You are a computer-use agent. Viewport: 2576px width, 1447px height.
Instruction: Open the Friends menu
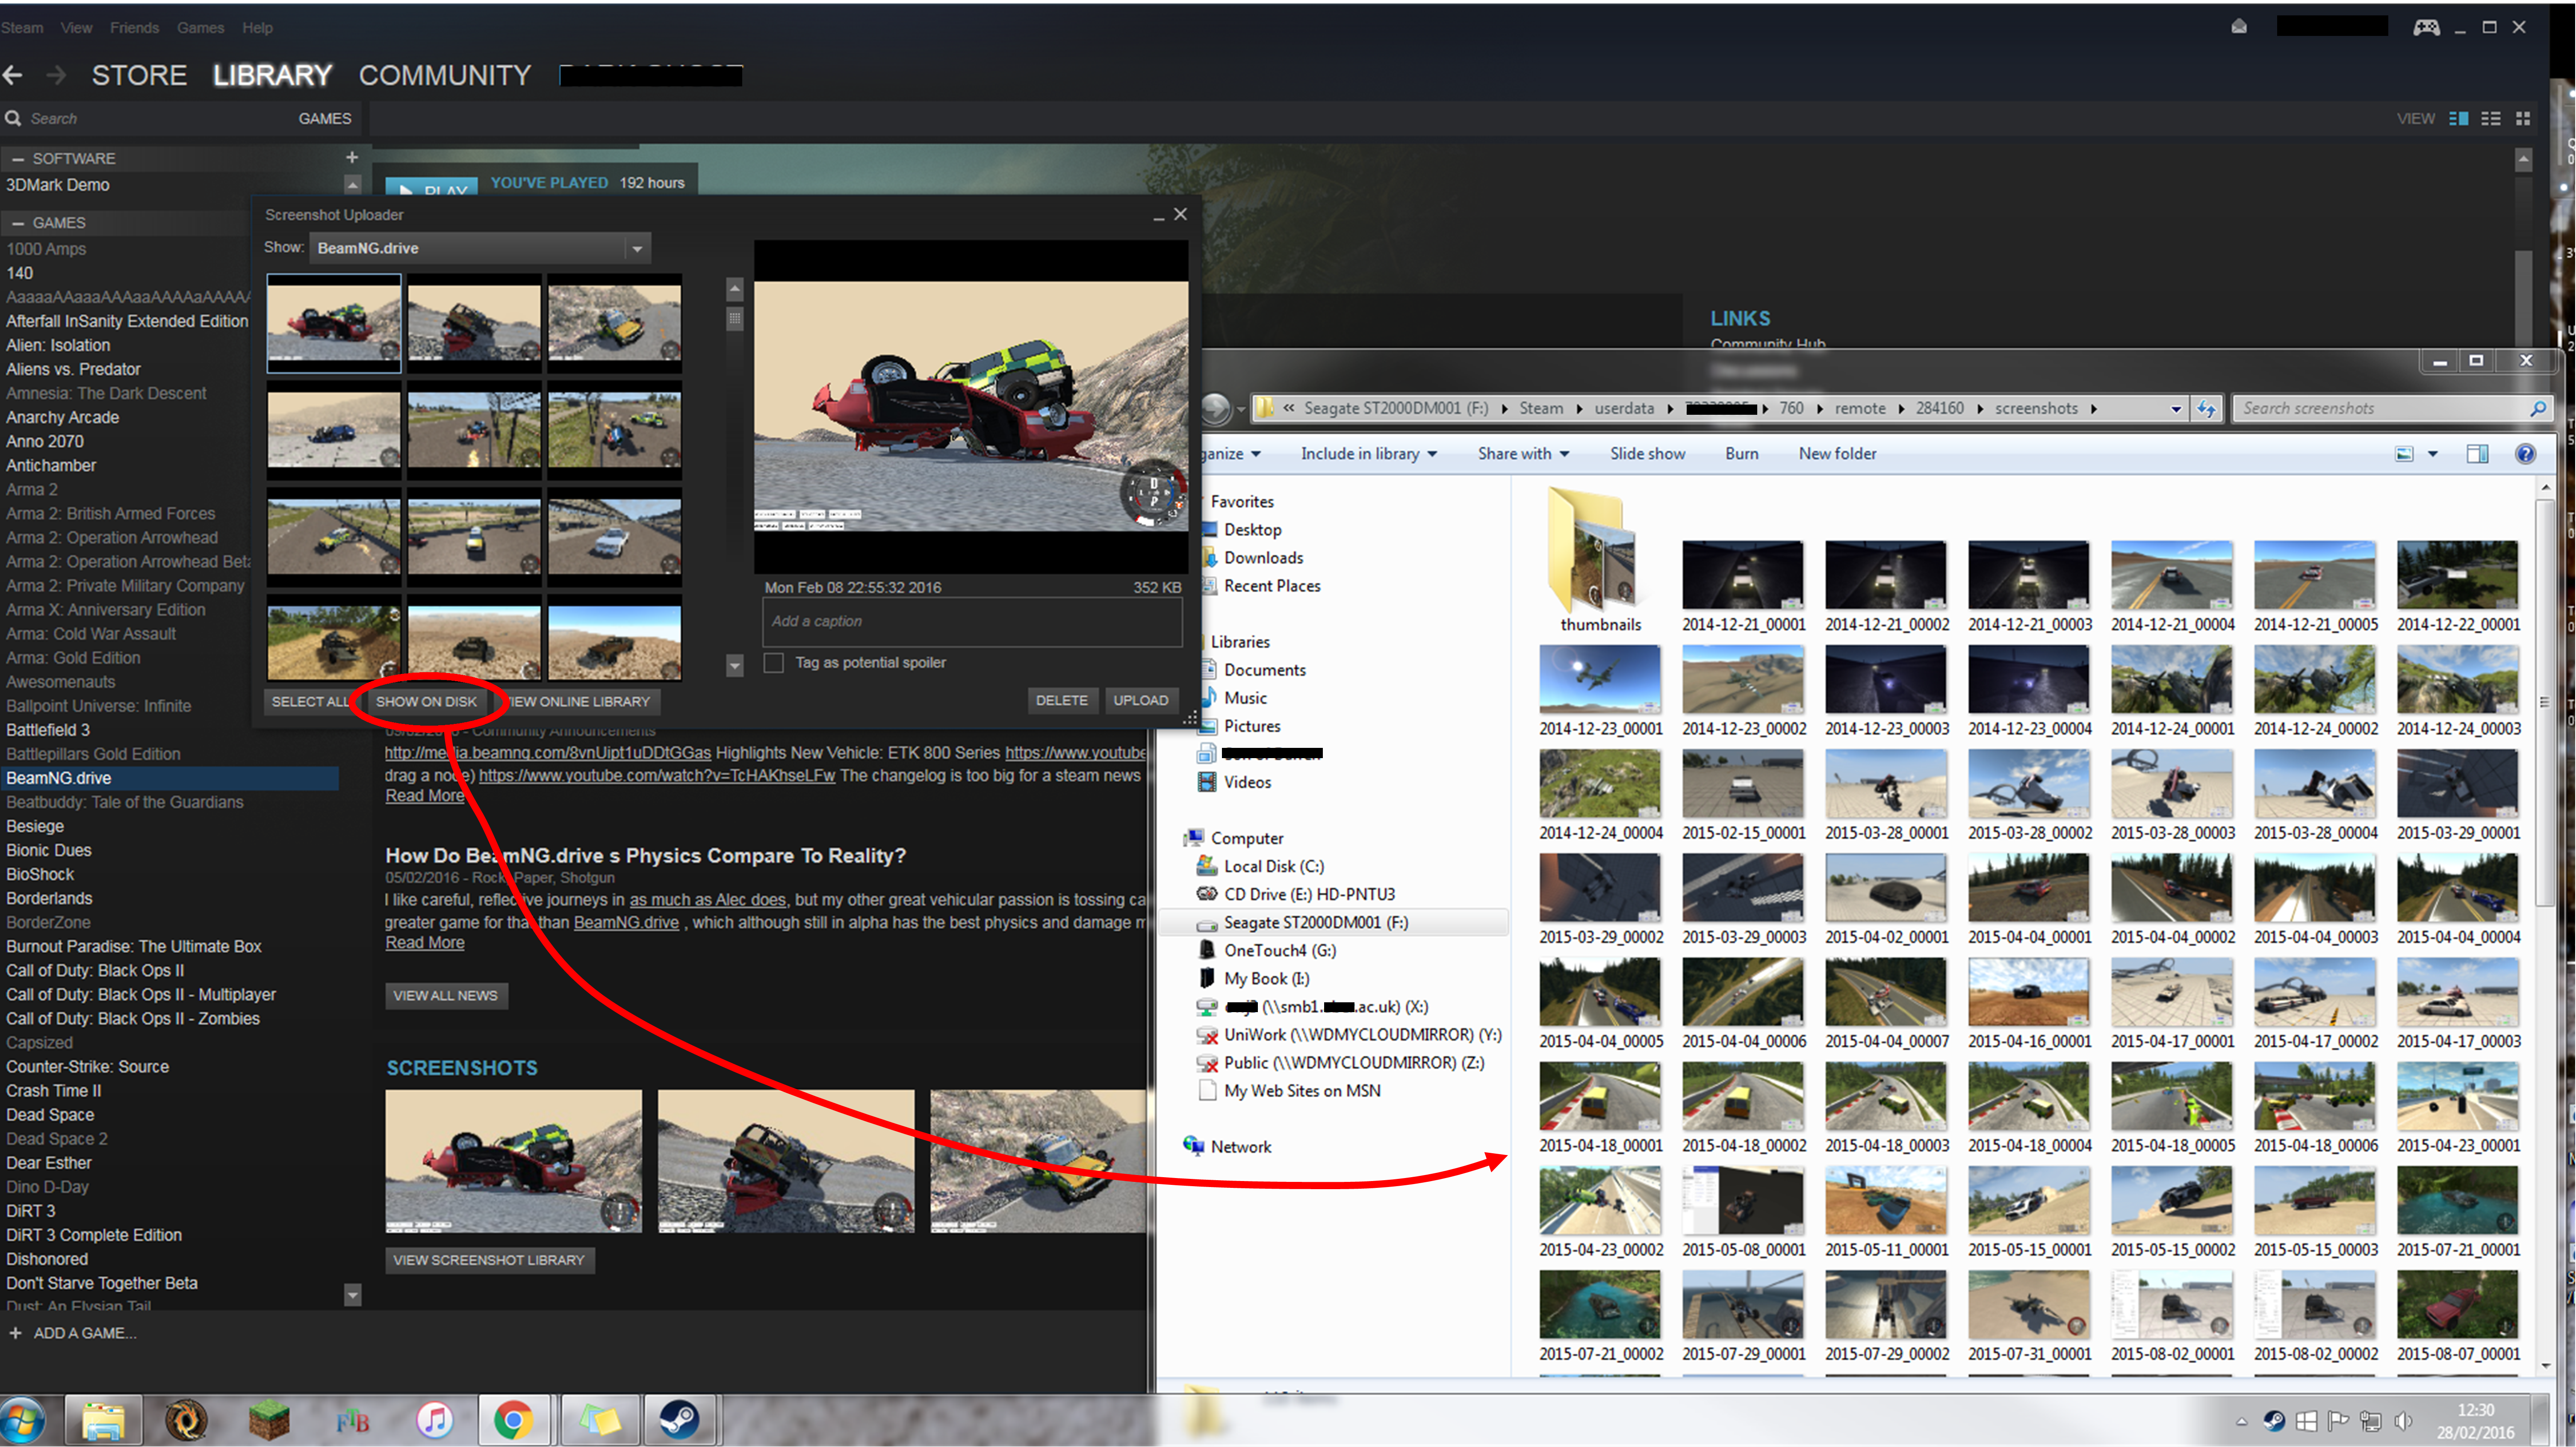[134, 27]
